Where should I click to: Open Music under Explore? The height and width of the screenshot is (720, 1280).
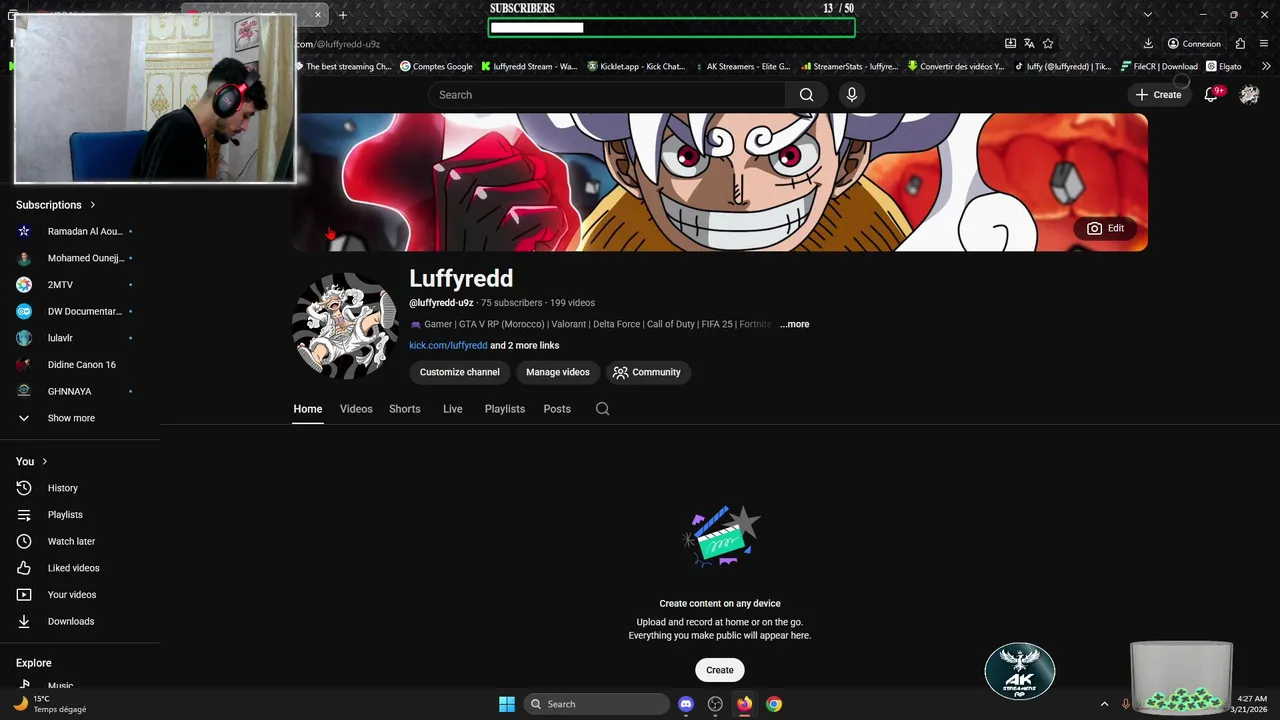pos(80,685)
